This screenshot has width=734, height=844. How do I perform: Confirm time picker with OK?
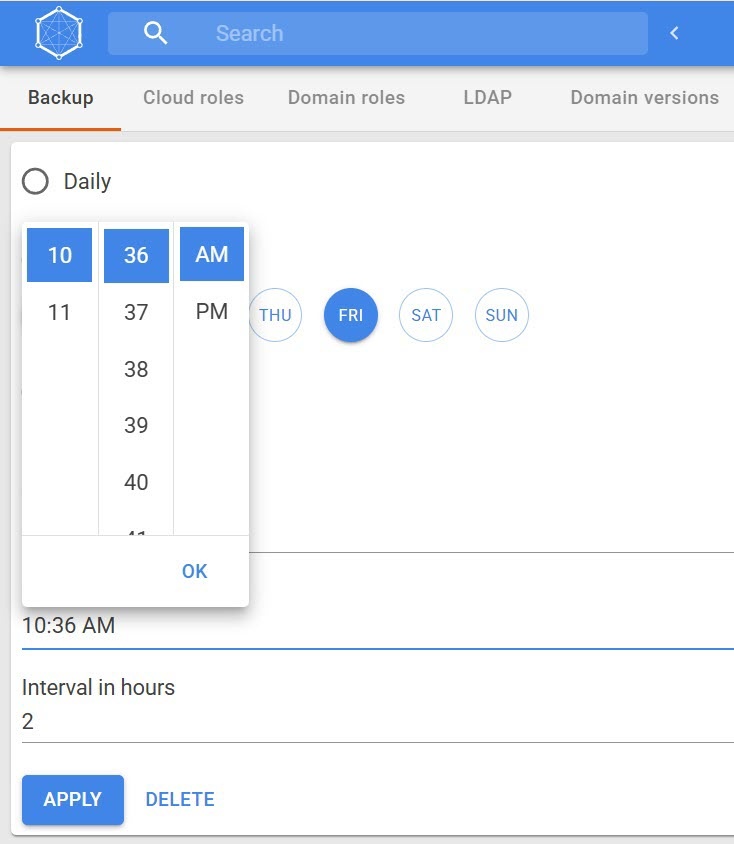194,571
